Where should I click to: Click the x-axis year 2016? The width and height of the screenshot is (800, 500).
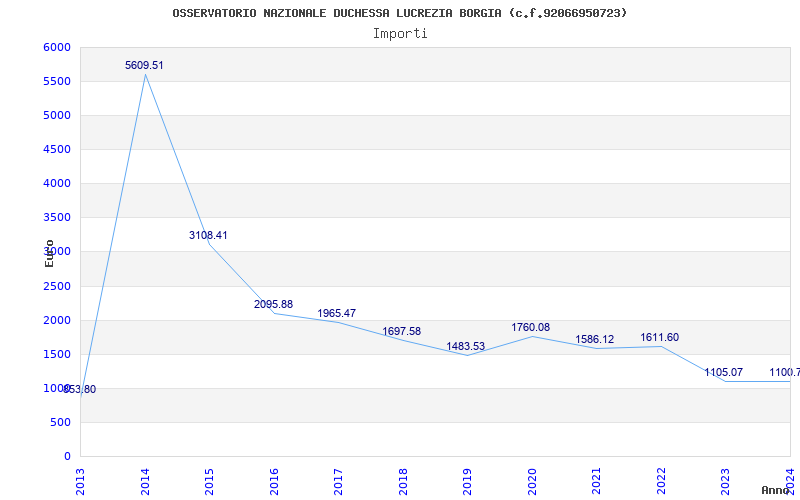(274, 482)
